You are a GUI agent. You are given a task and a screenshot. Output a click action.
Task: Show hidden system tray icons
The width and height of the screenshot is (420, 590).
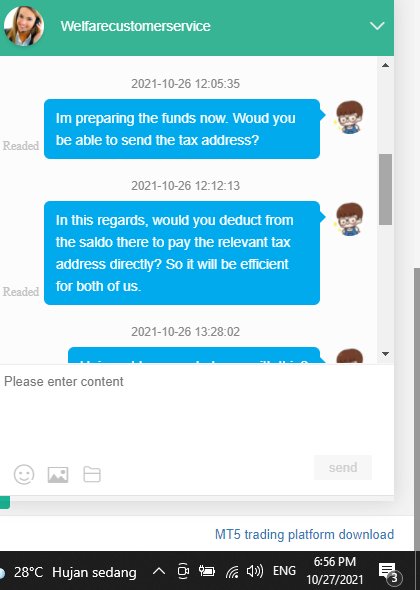(159, 572)
